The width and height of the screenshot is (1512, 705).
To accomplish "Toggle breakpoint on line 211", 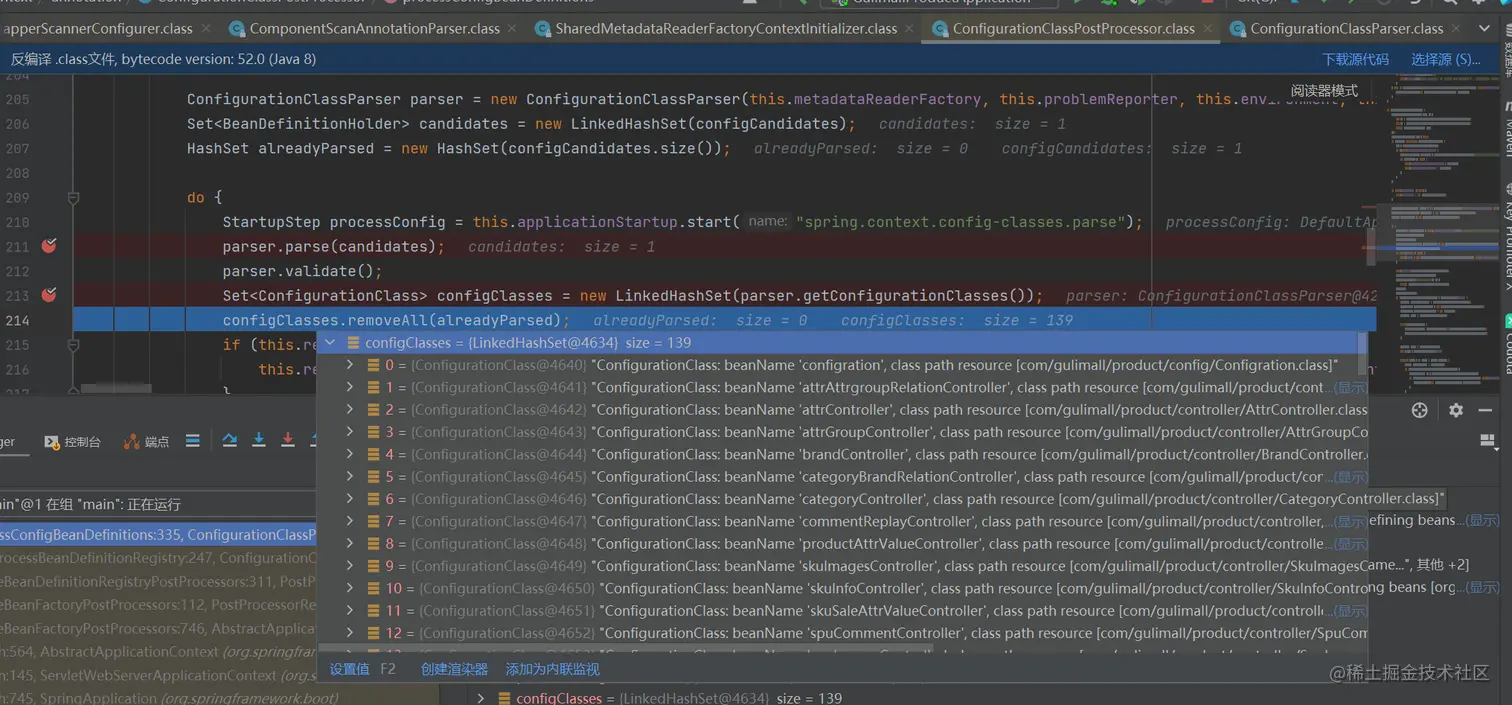I will click(x=48, y=246).
